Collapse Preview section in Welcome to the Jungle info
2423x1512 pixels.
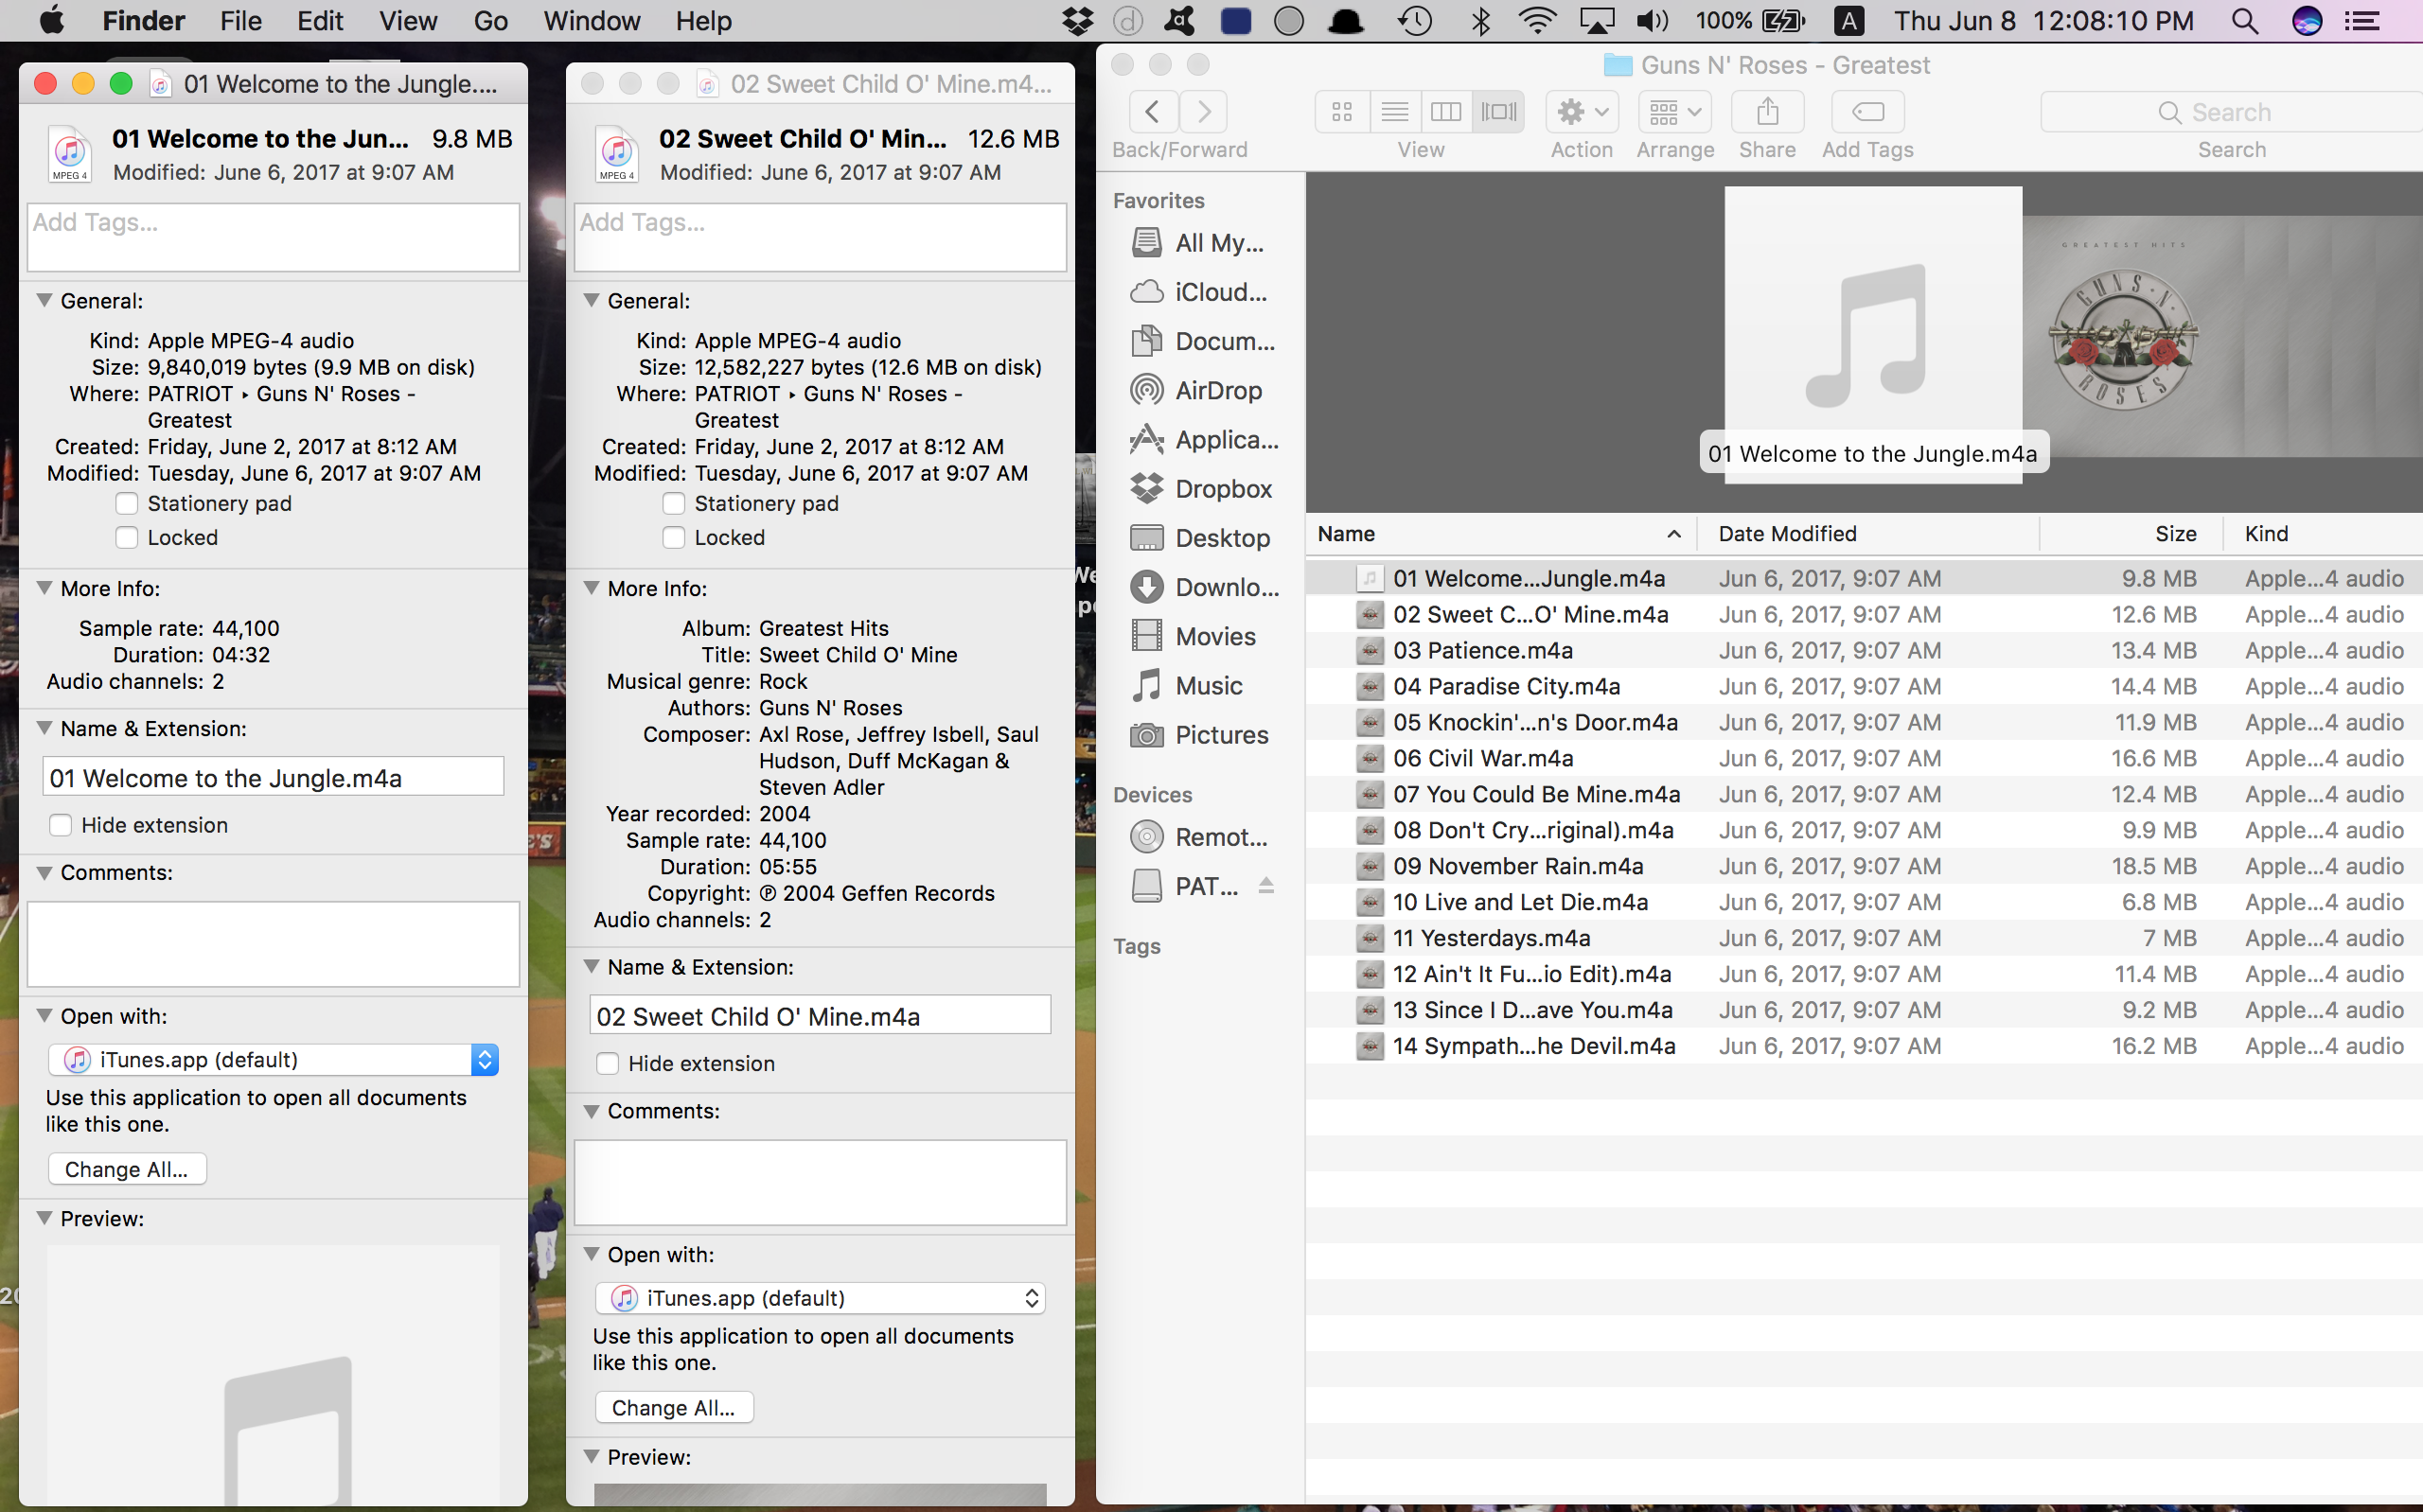point(44,1218)
